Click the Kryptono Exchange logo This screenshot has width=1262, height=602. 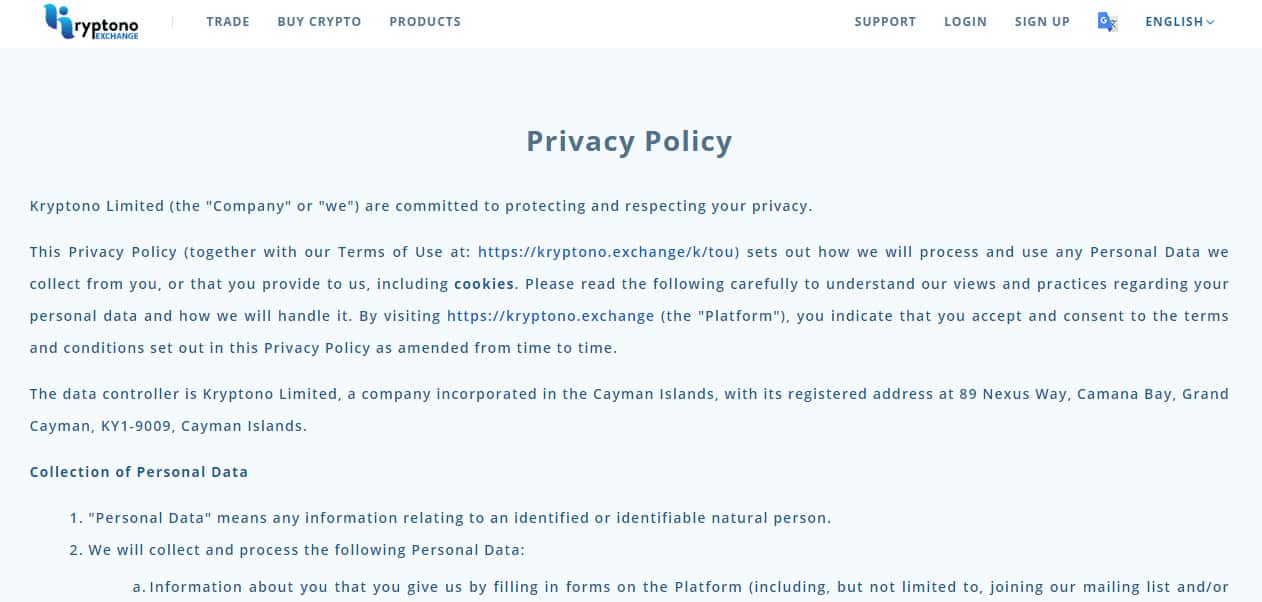click(91, 22)
